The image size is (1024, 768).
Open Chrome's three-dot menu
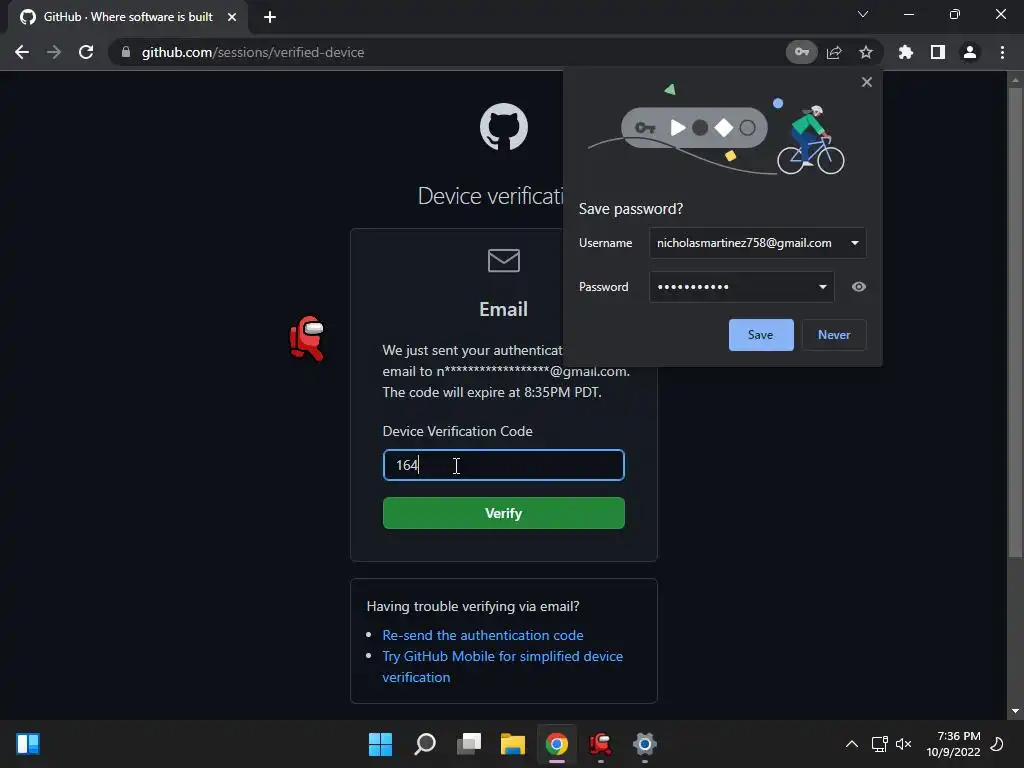(1002, 52)
